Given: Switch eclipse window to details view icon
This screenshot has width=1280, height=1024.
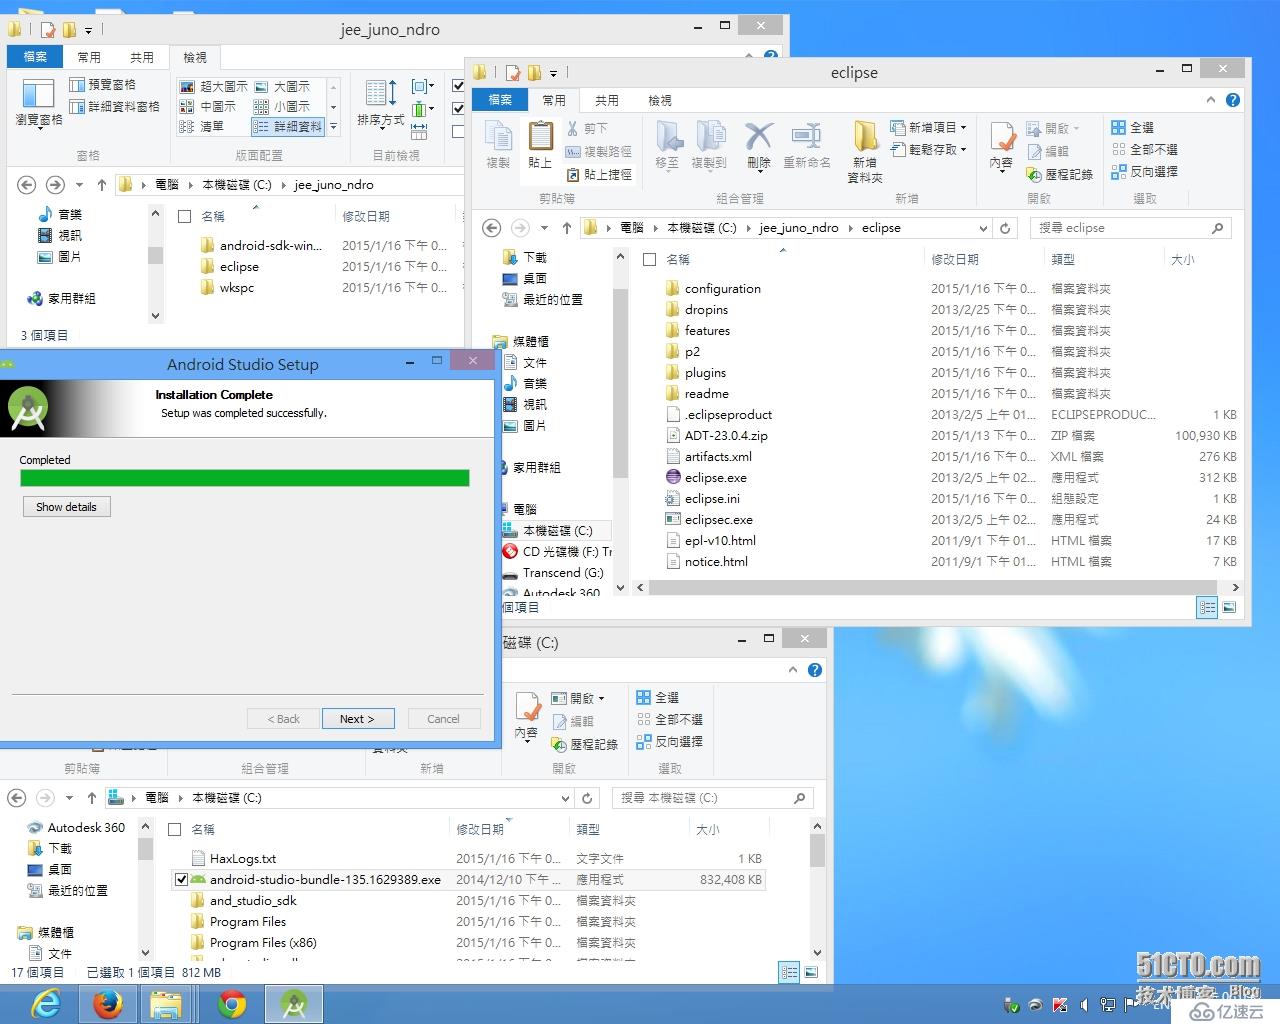Looking at the screenshot, I should pos(1207,607).
